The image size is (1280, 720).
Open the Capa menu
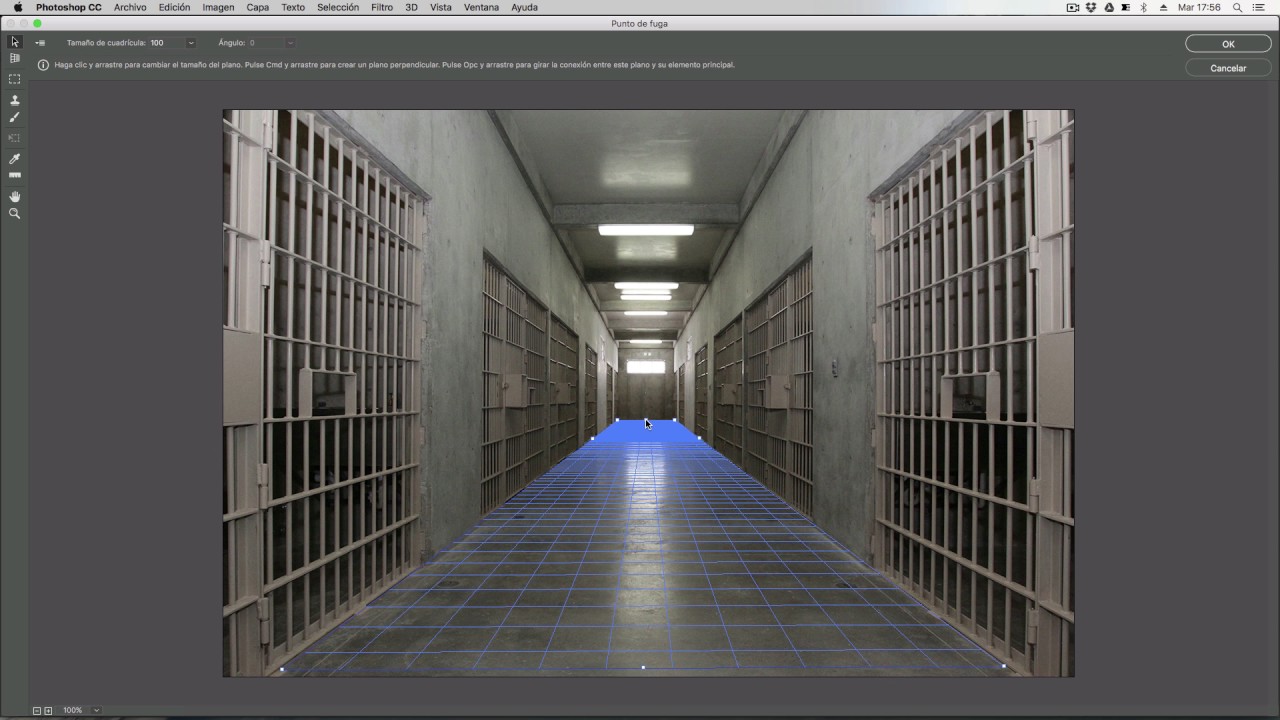tap(257, 7)
